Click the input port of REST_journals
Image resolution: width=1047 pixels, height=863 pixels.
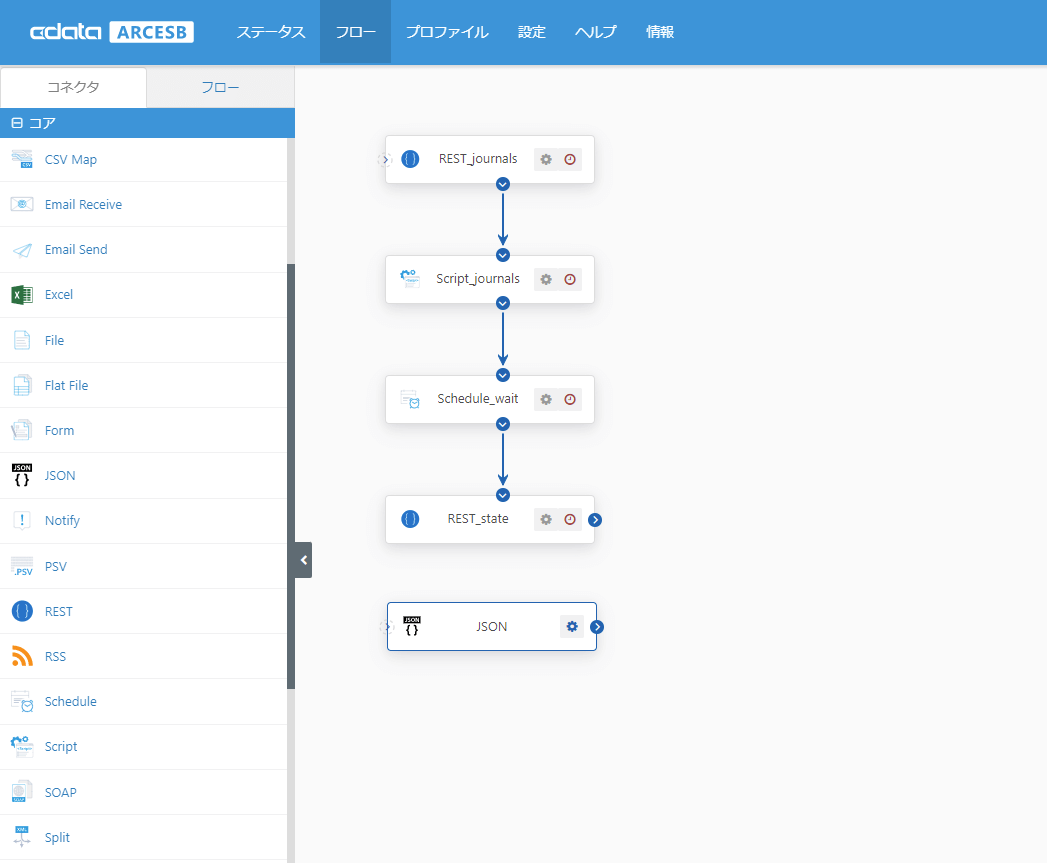pos(385,160)
